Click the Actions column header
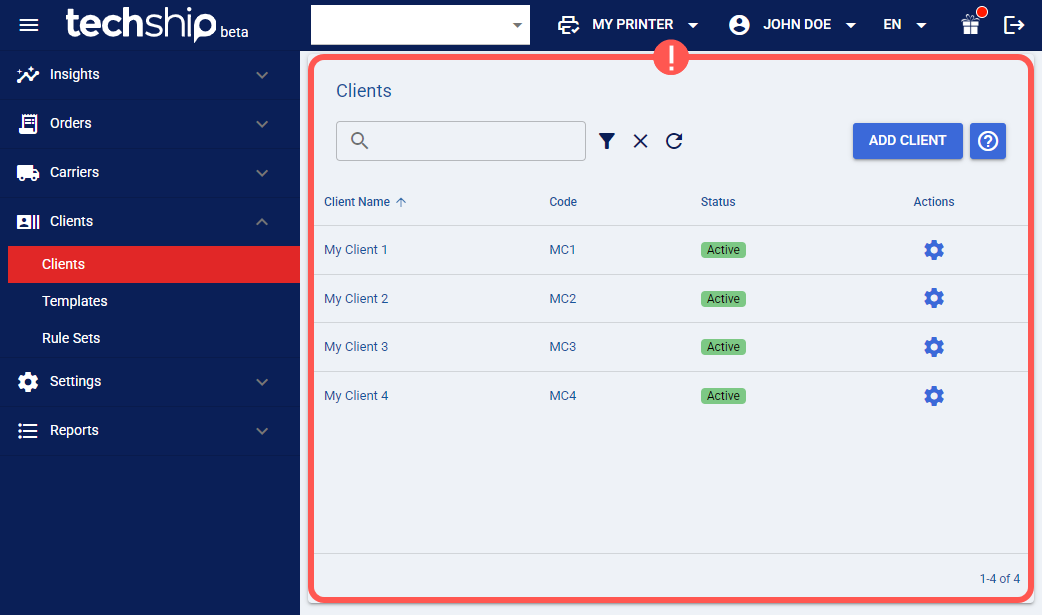The image size is (1042, 615). (x=934, y=202)
